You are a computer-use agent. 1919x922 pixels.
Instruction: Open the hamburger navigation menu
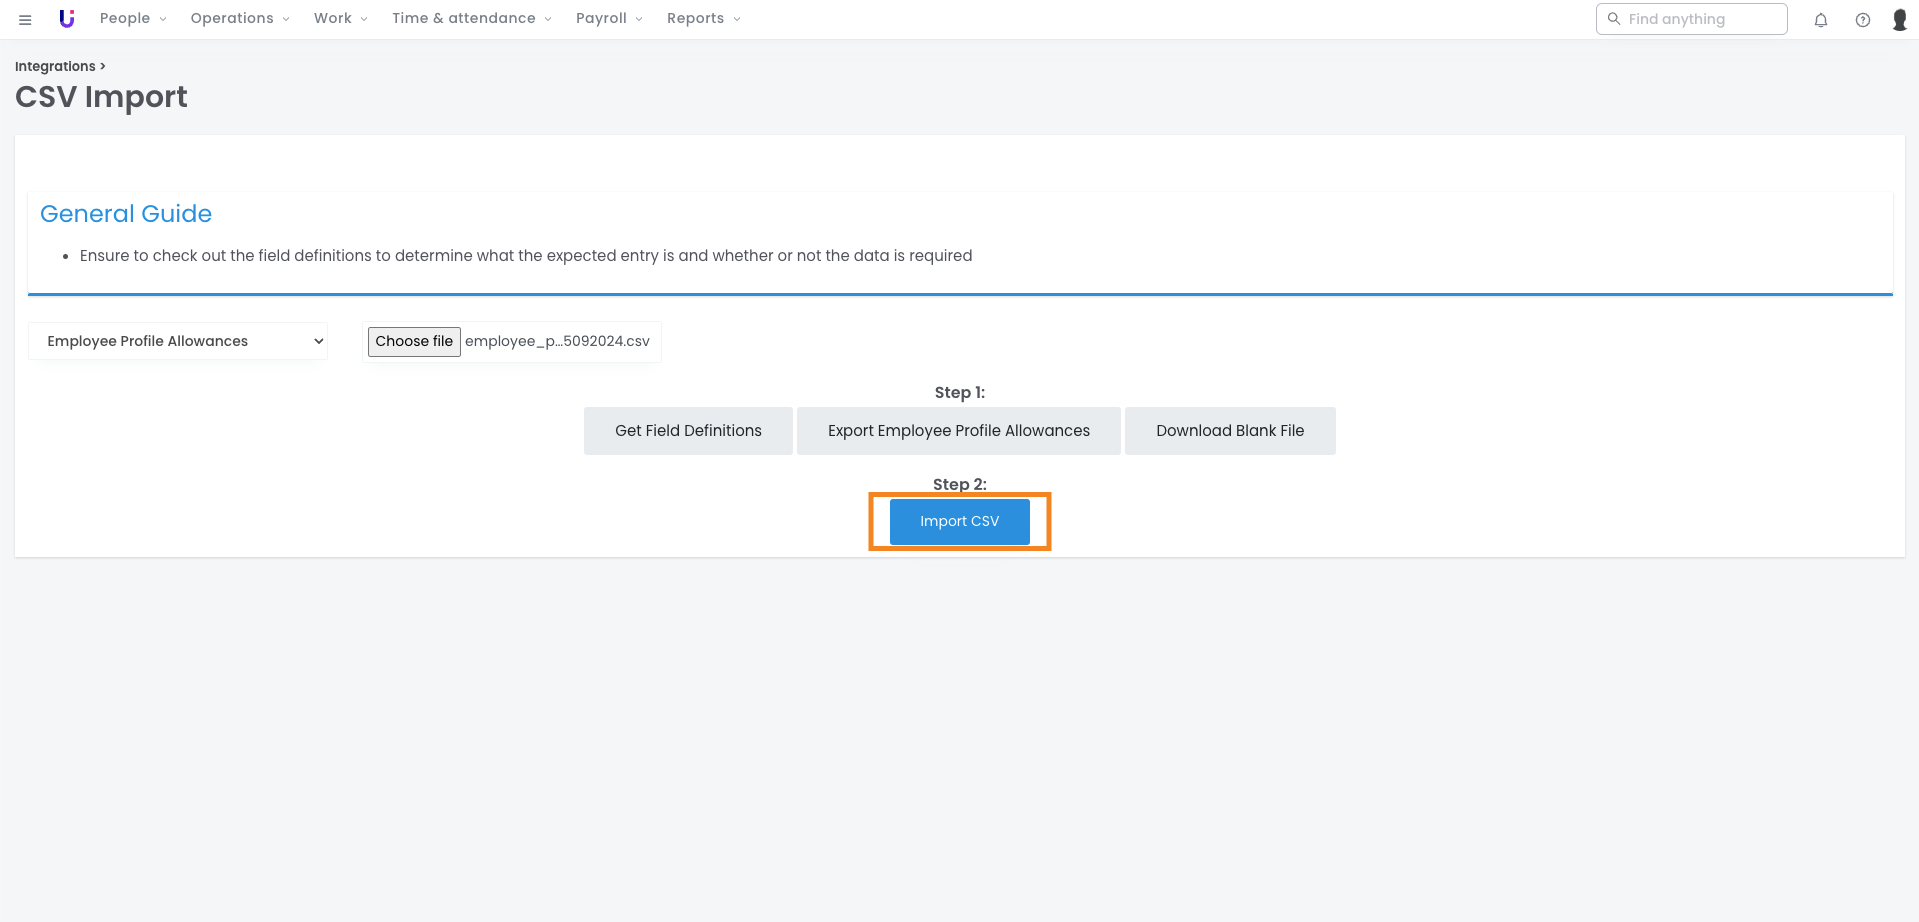[x=25, y=19]
